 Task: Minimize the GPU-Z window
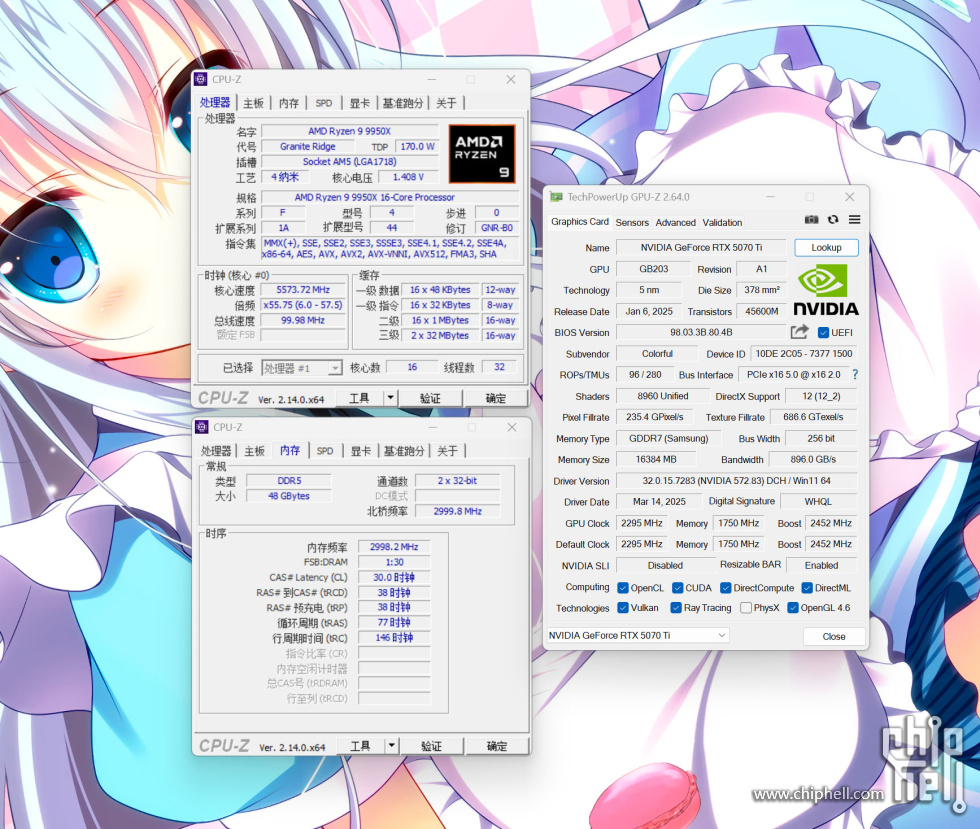(x=771, y=197)
